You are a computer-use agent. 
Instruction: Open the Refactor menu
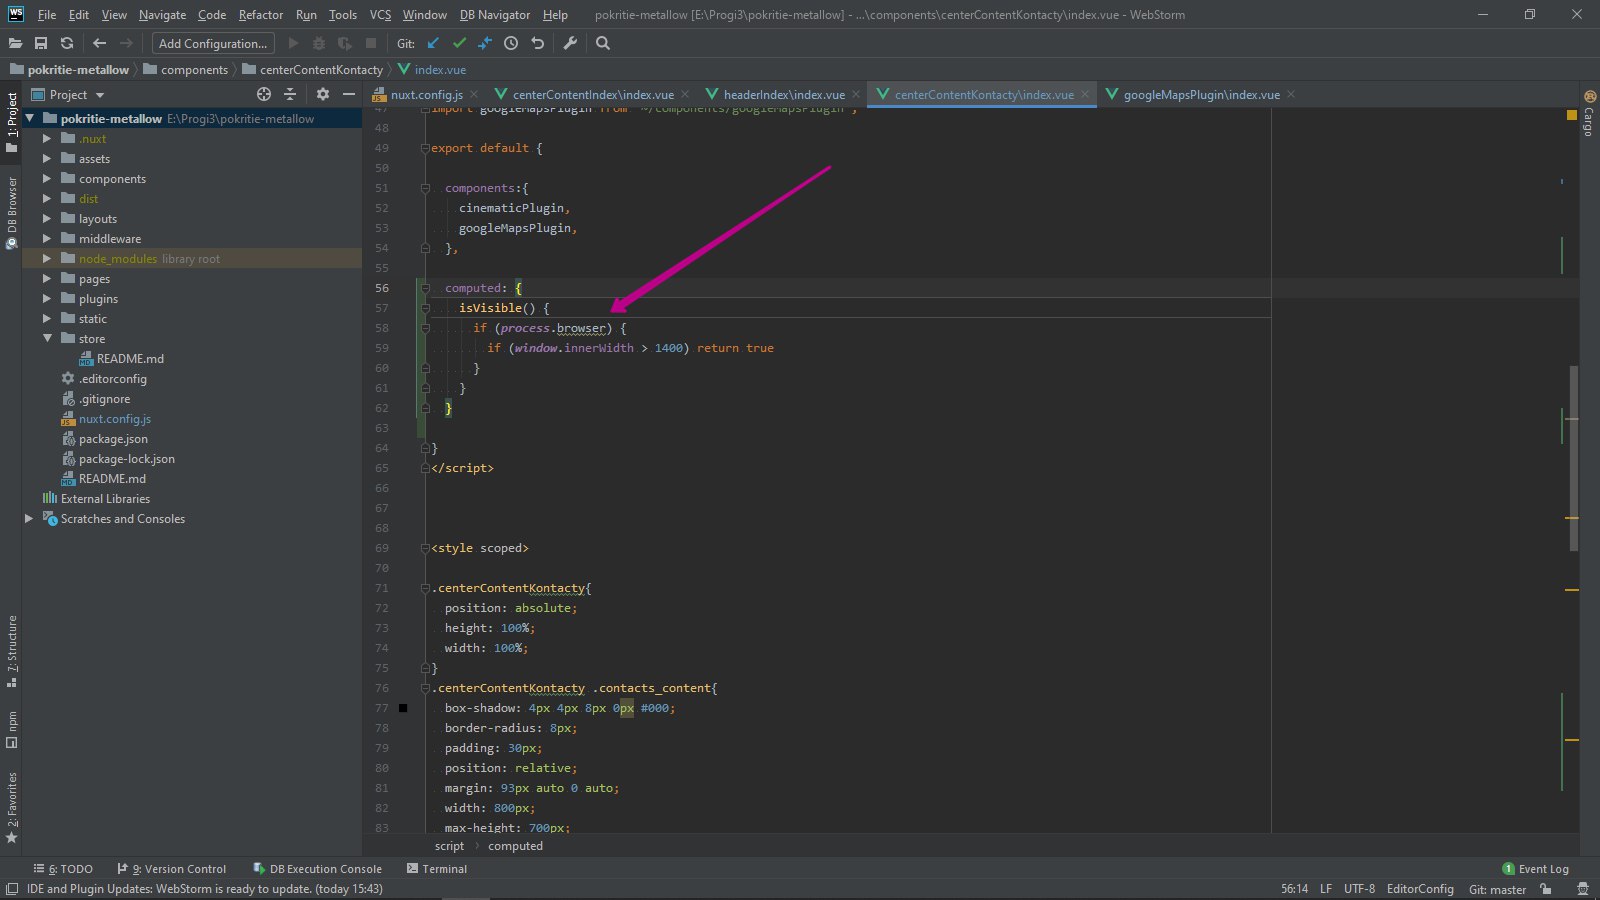(261, 15)
